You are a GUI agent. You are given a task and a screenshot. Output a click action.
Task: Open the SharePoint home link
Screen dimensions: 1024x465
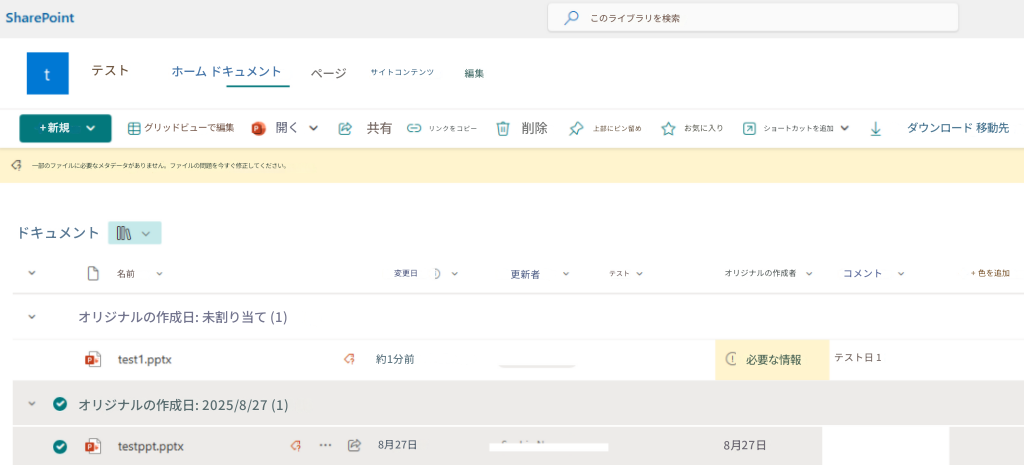[x=40, y=18]
